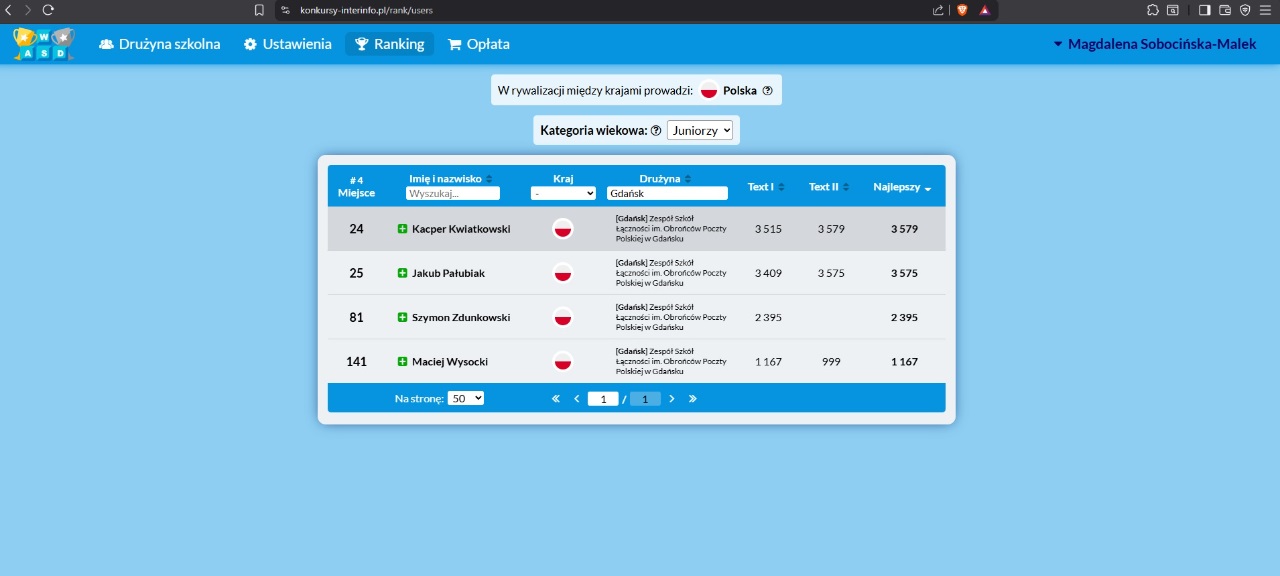This screenshot has width=1280, height=576.
Task: Open the Na stronę page size dropdown
Action: point(465,398)
